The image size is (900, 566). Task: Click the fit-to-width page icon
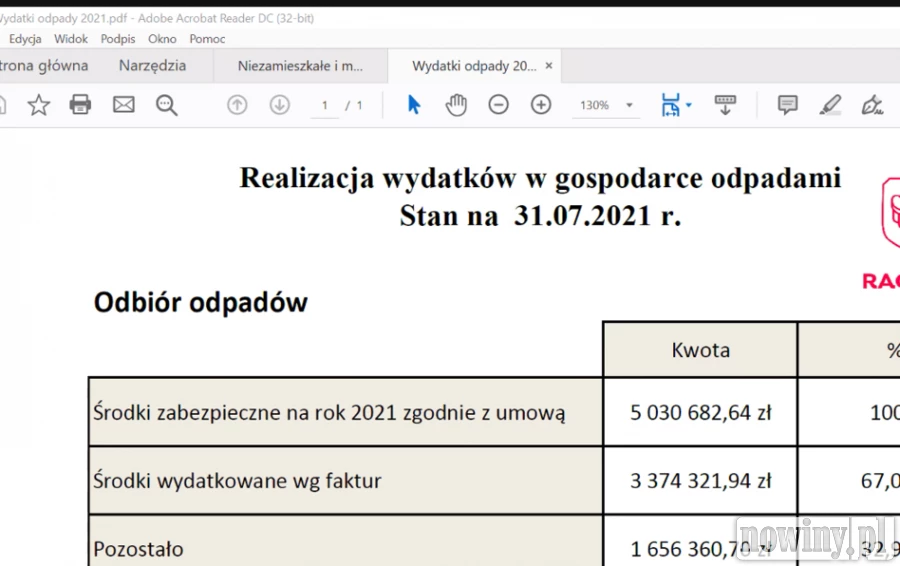pos(670,105)
